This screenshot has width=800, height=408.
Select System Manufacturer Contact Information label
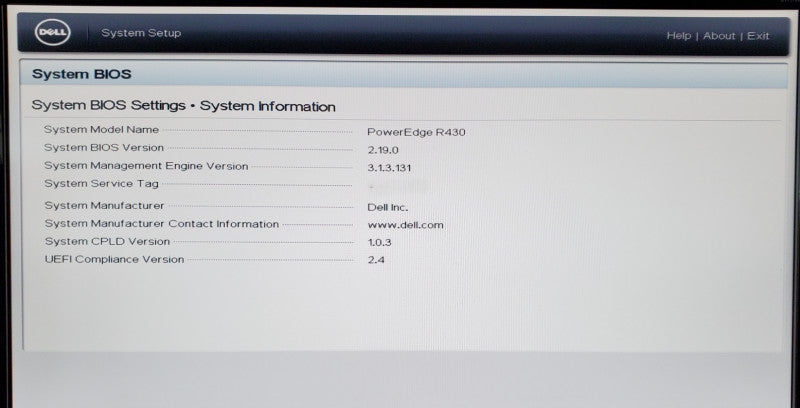162,224
